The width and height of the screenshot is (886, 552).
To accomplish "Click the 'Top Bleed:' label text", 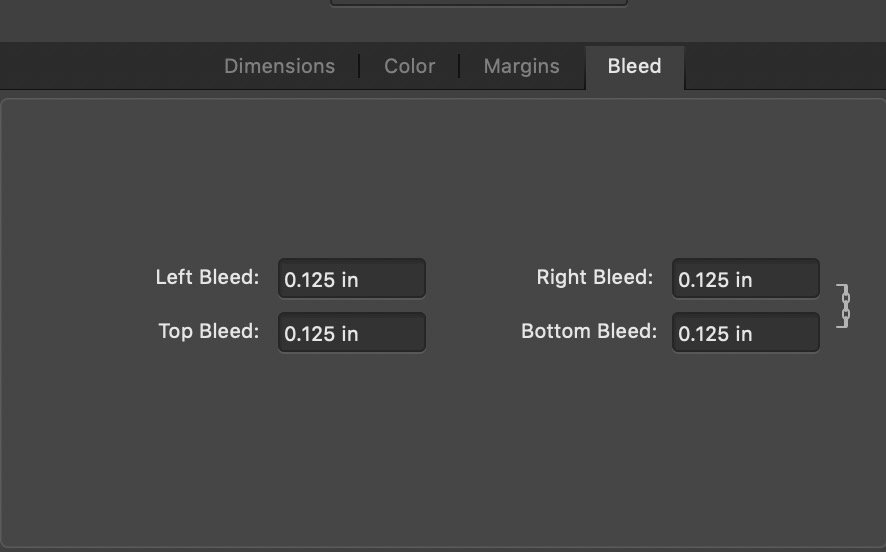I will (x=209, y=331).
